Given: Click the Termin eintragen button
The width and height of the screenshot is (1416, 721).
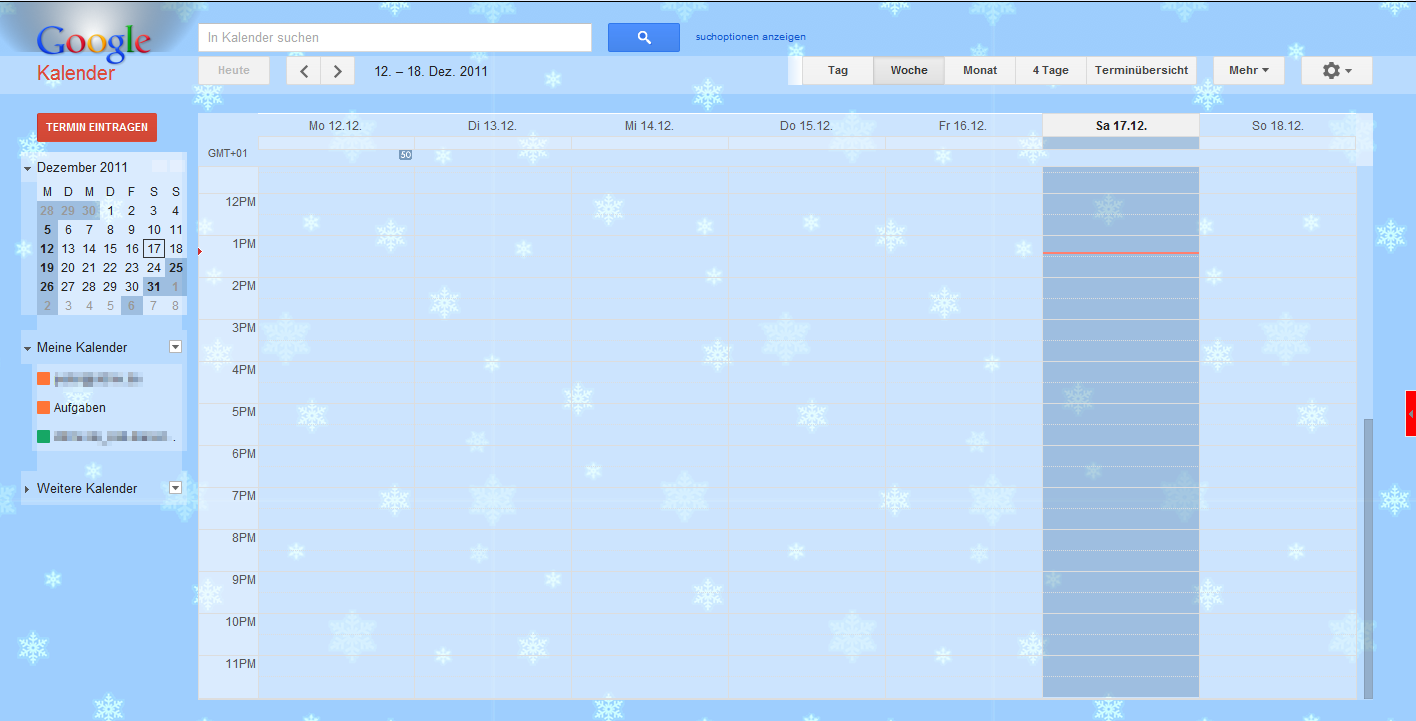Looking at the screenshot, I should (97, 127).
